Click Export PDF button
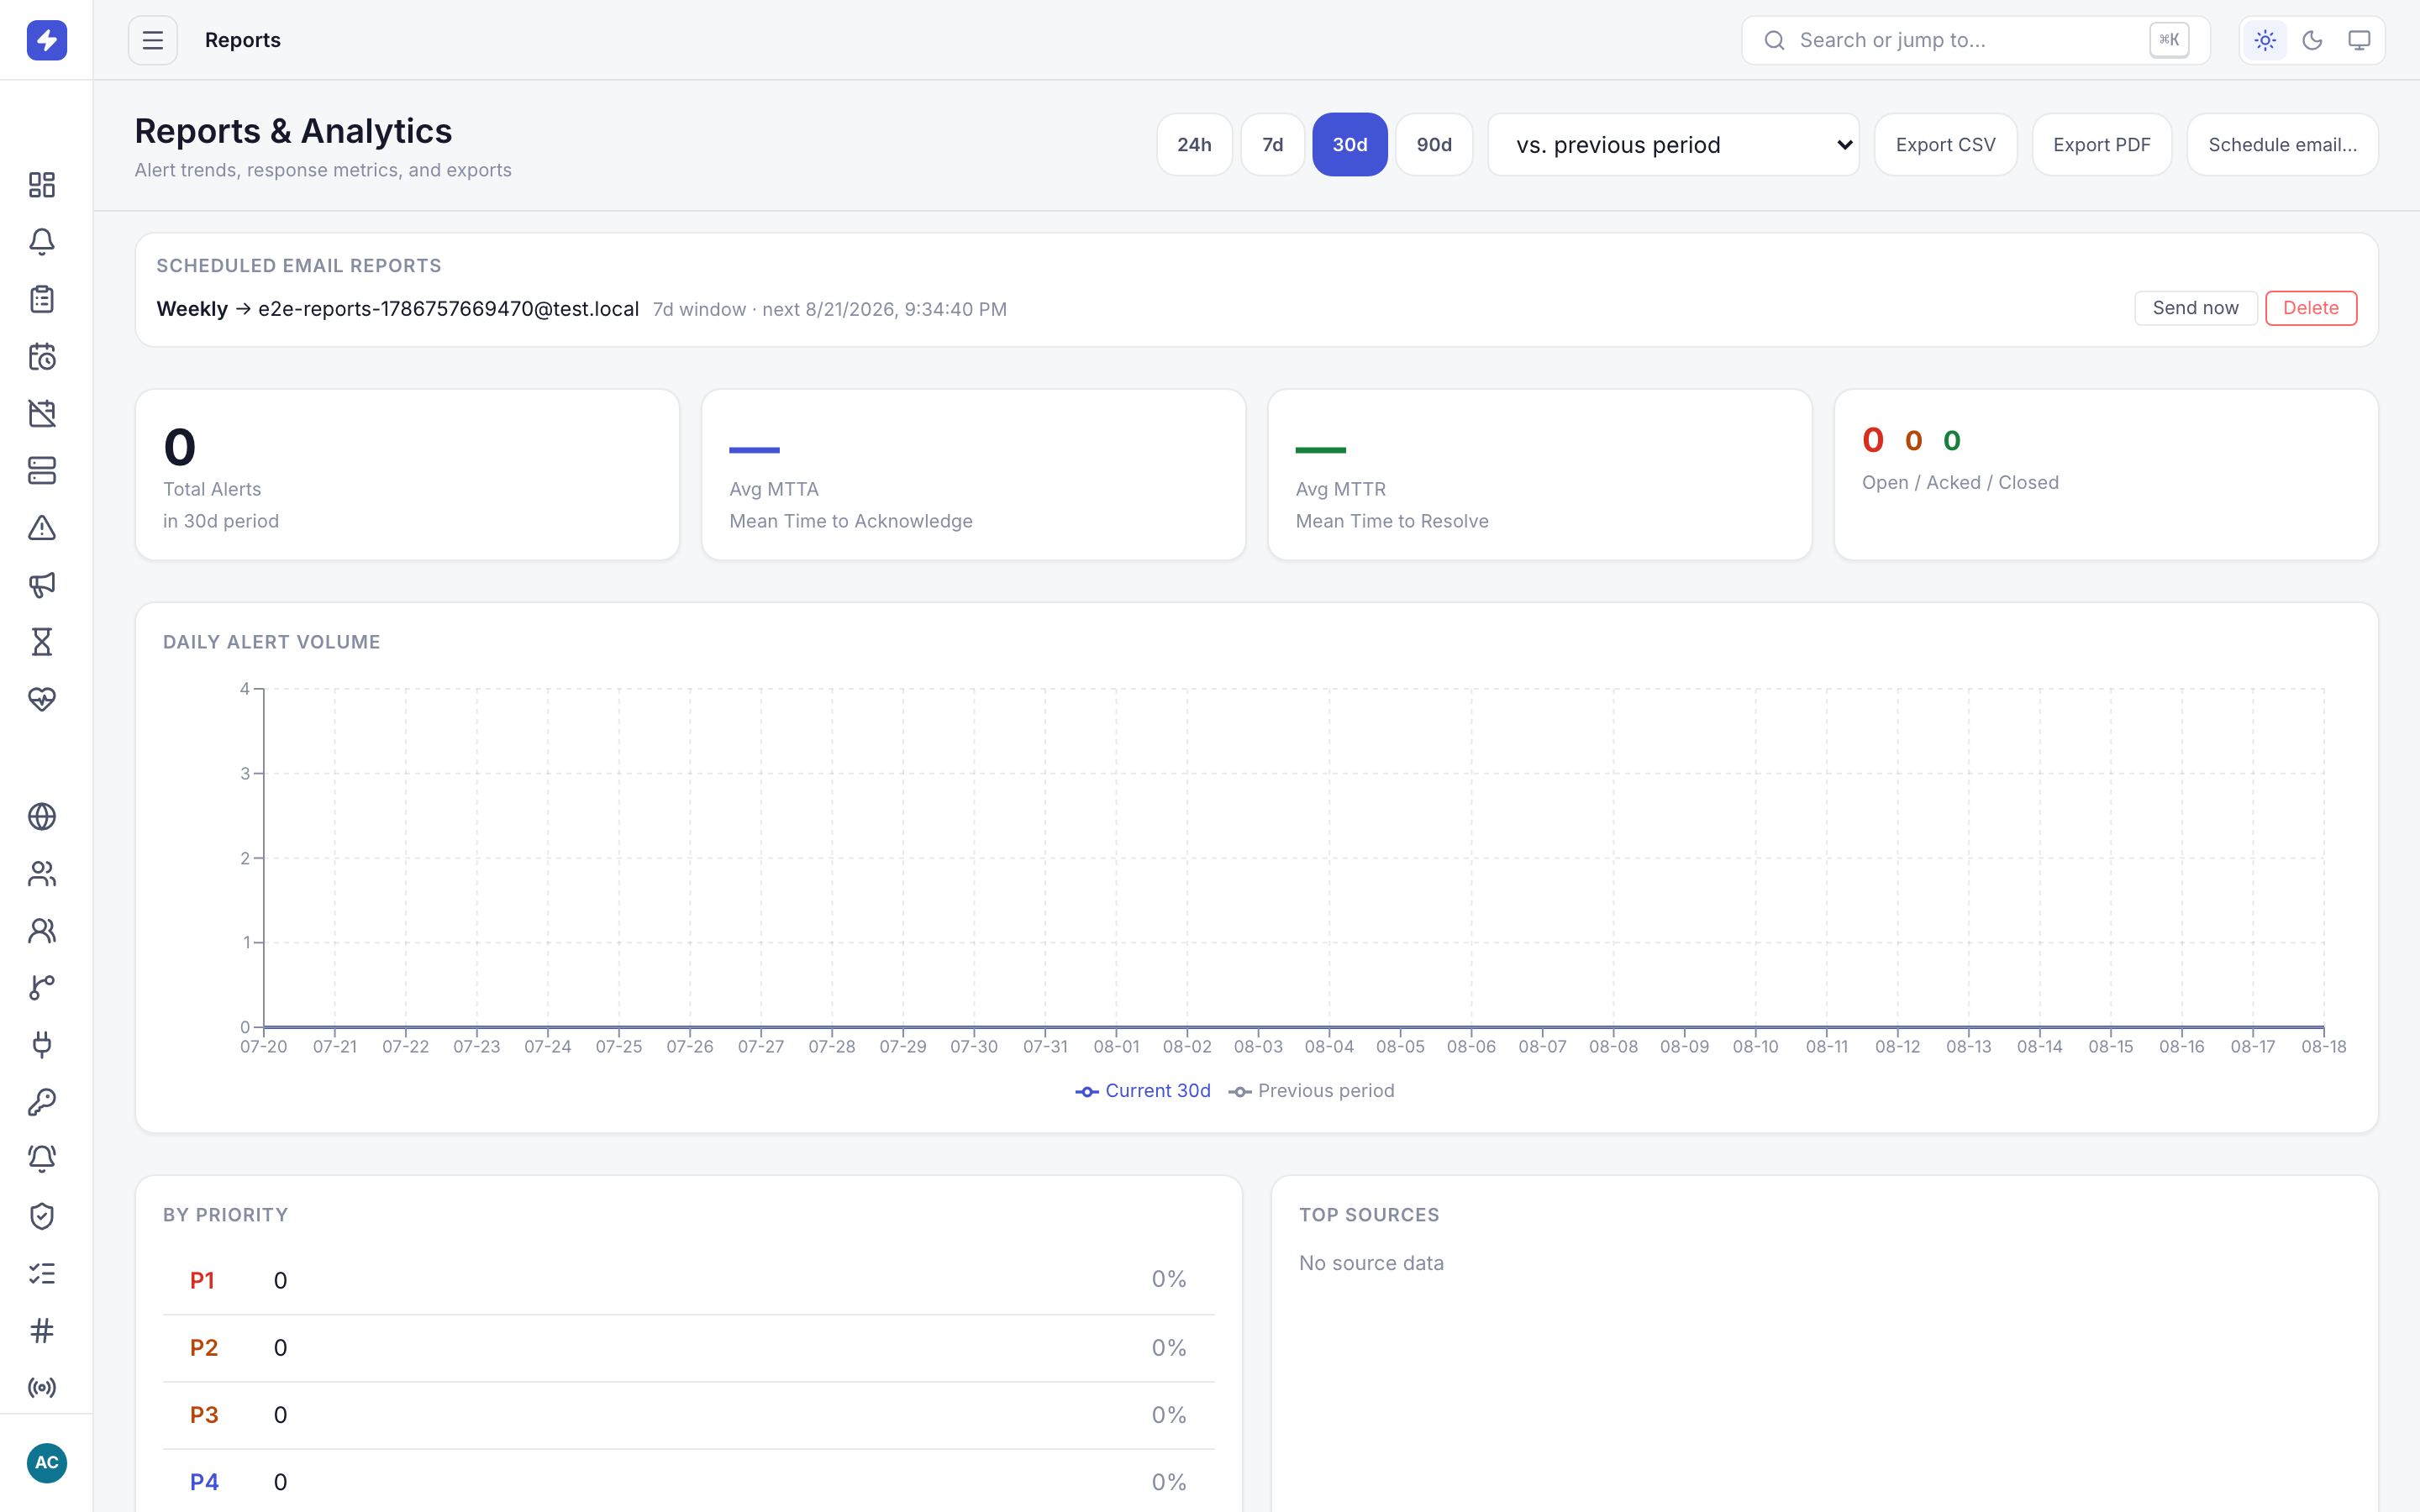 (x=2101, y=144)
